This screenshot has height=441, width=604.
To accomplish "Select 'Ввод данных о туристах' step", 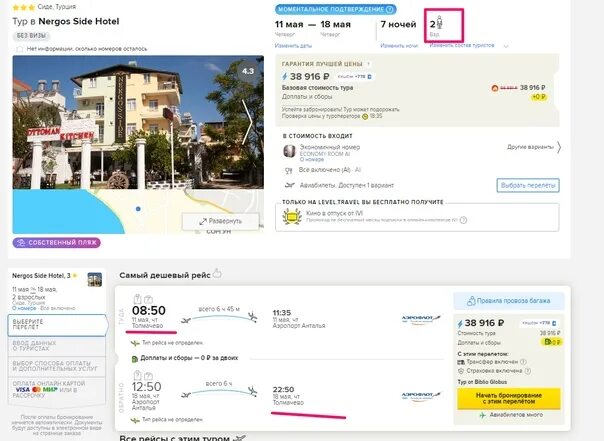I will [x=57, y=346].
